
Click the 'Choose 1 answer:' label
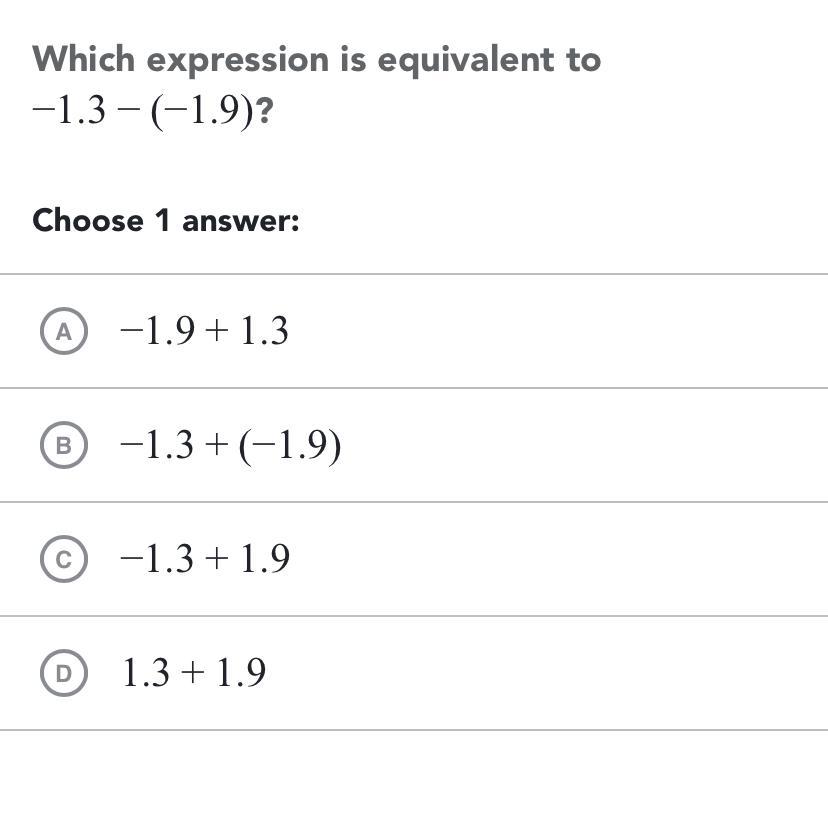(166, 220)
